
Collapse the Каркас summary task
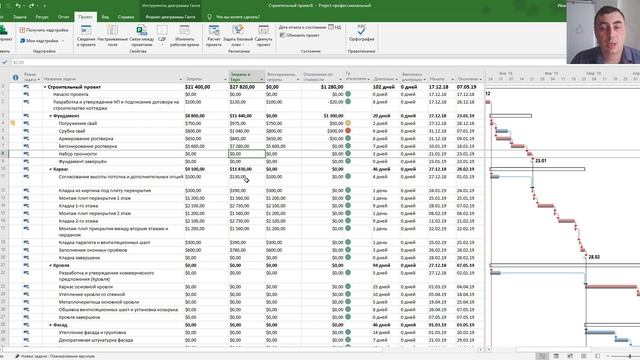(x=51, y=169)
